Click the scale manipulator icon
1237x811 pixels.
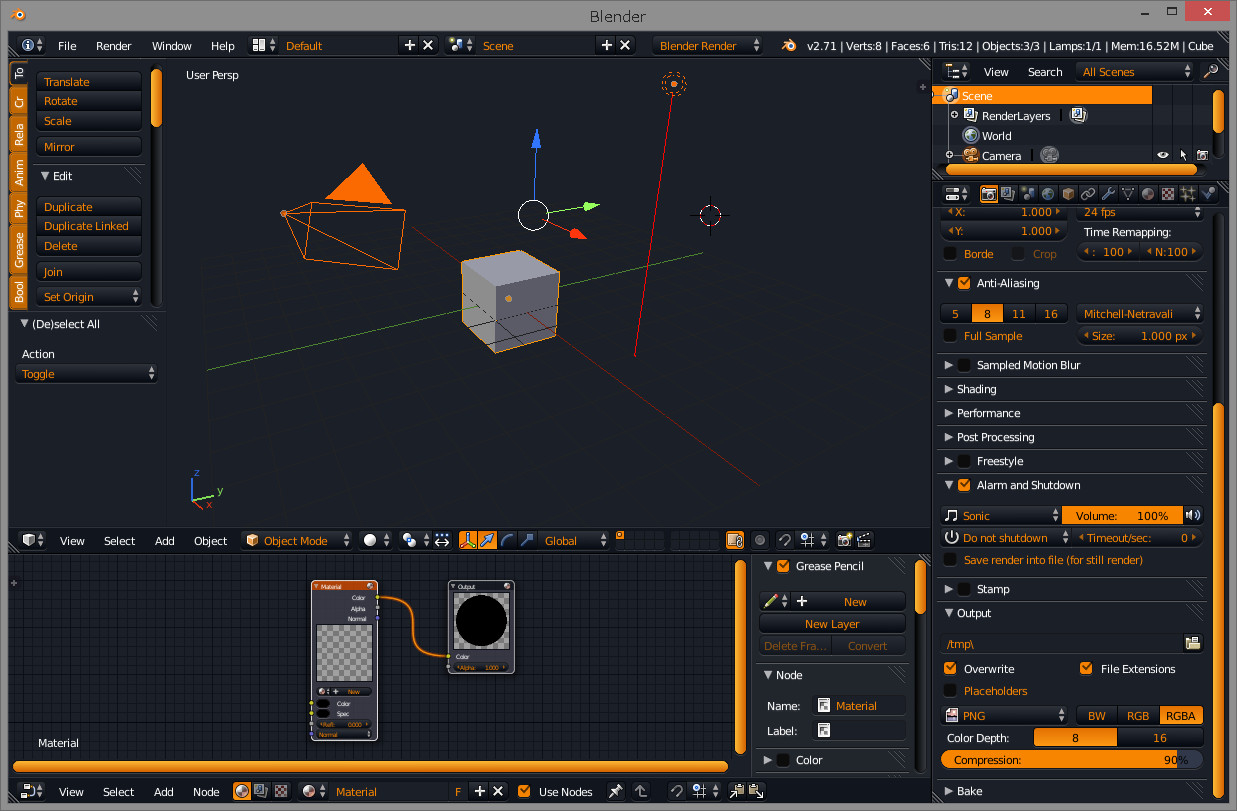527,540
